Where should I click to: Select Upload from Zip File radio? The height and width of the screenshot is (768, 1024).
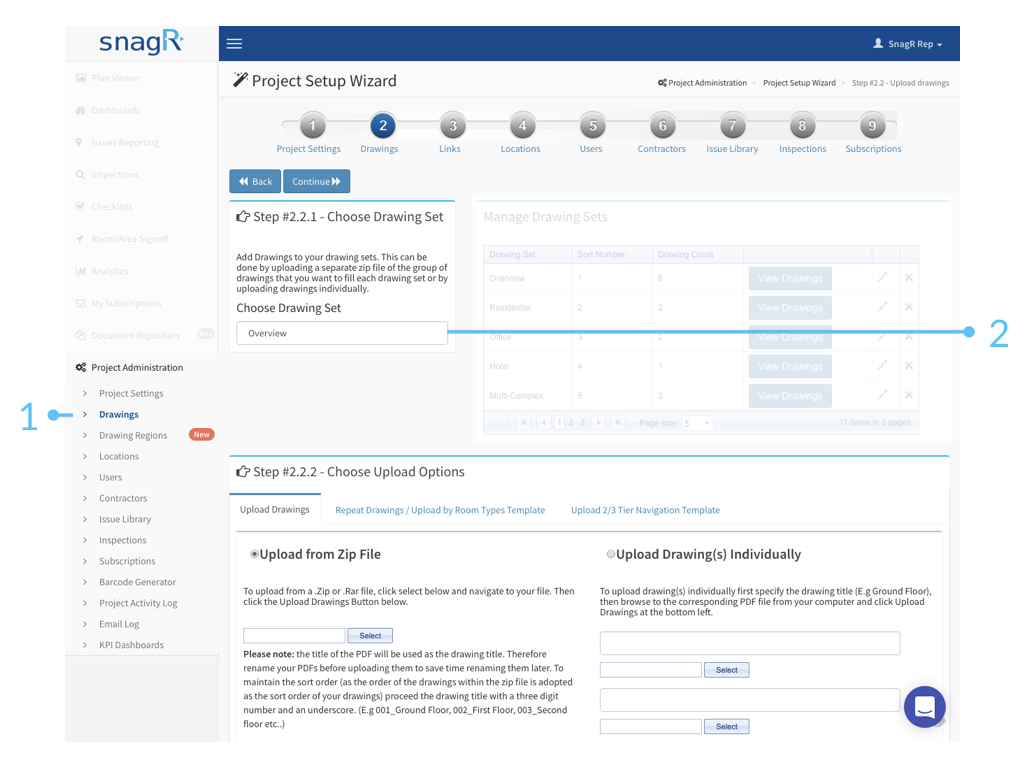[x=255, y=554]
